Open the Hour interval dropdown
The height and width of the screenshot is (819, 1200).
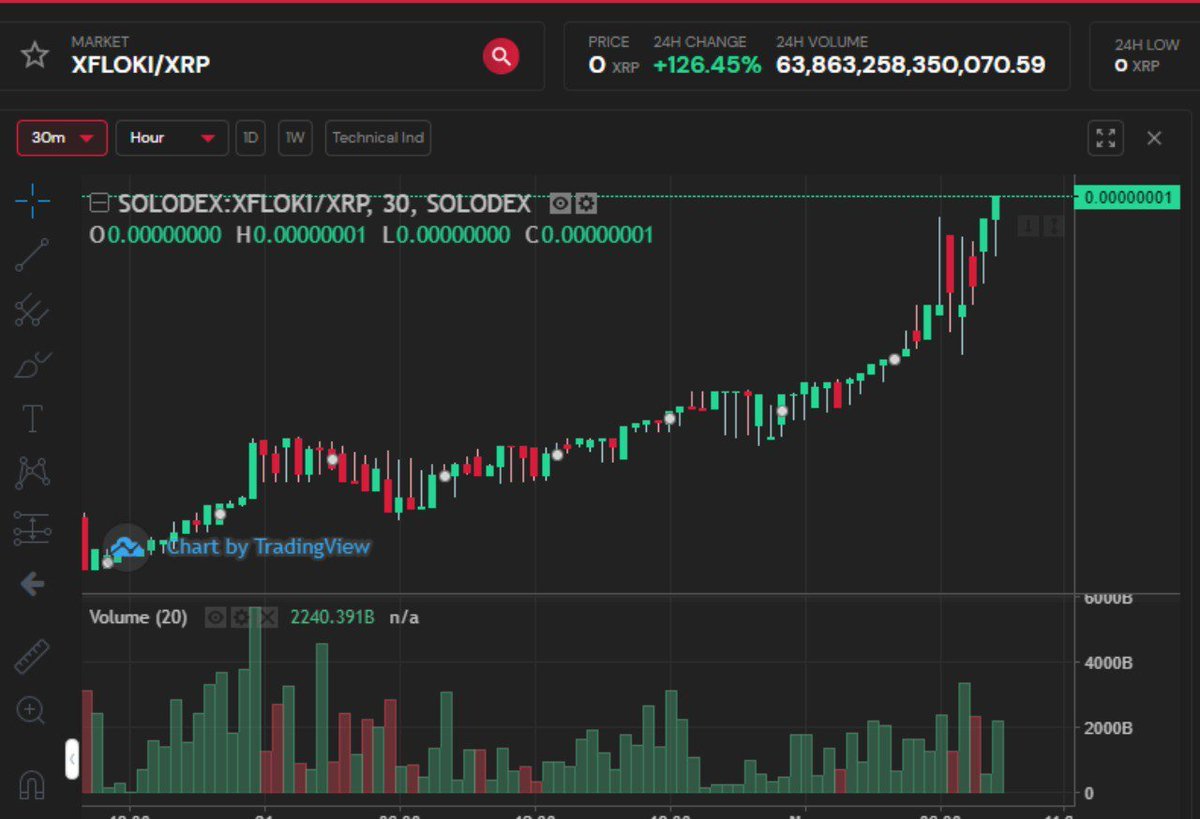pyautogui.click(x=172, y=138)
